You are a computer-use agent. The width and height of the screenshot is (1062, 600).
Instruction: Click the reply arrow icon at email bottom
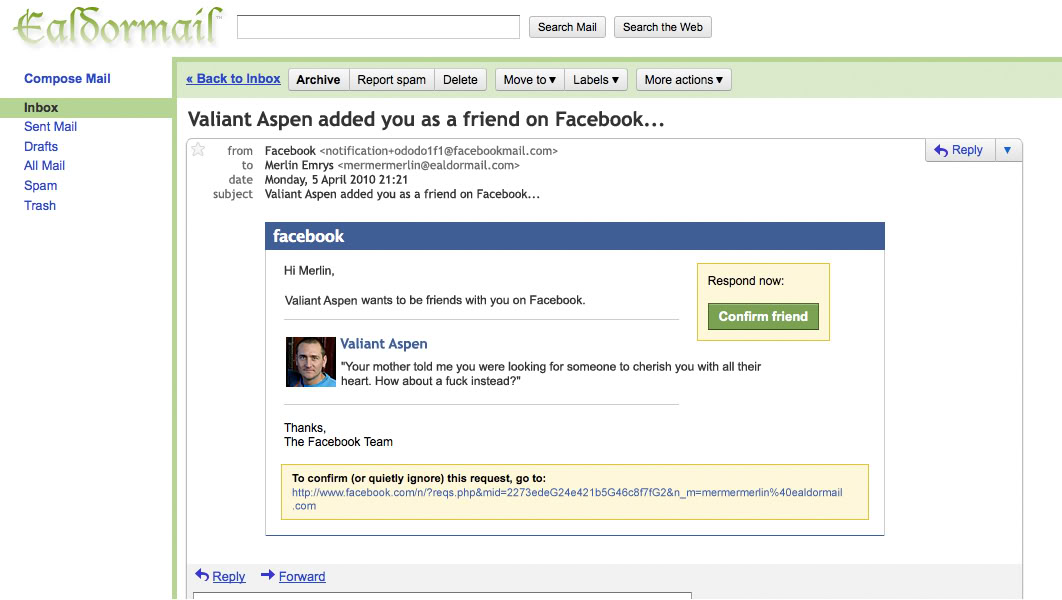202,575
